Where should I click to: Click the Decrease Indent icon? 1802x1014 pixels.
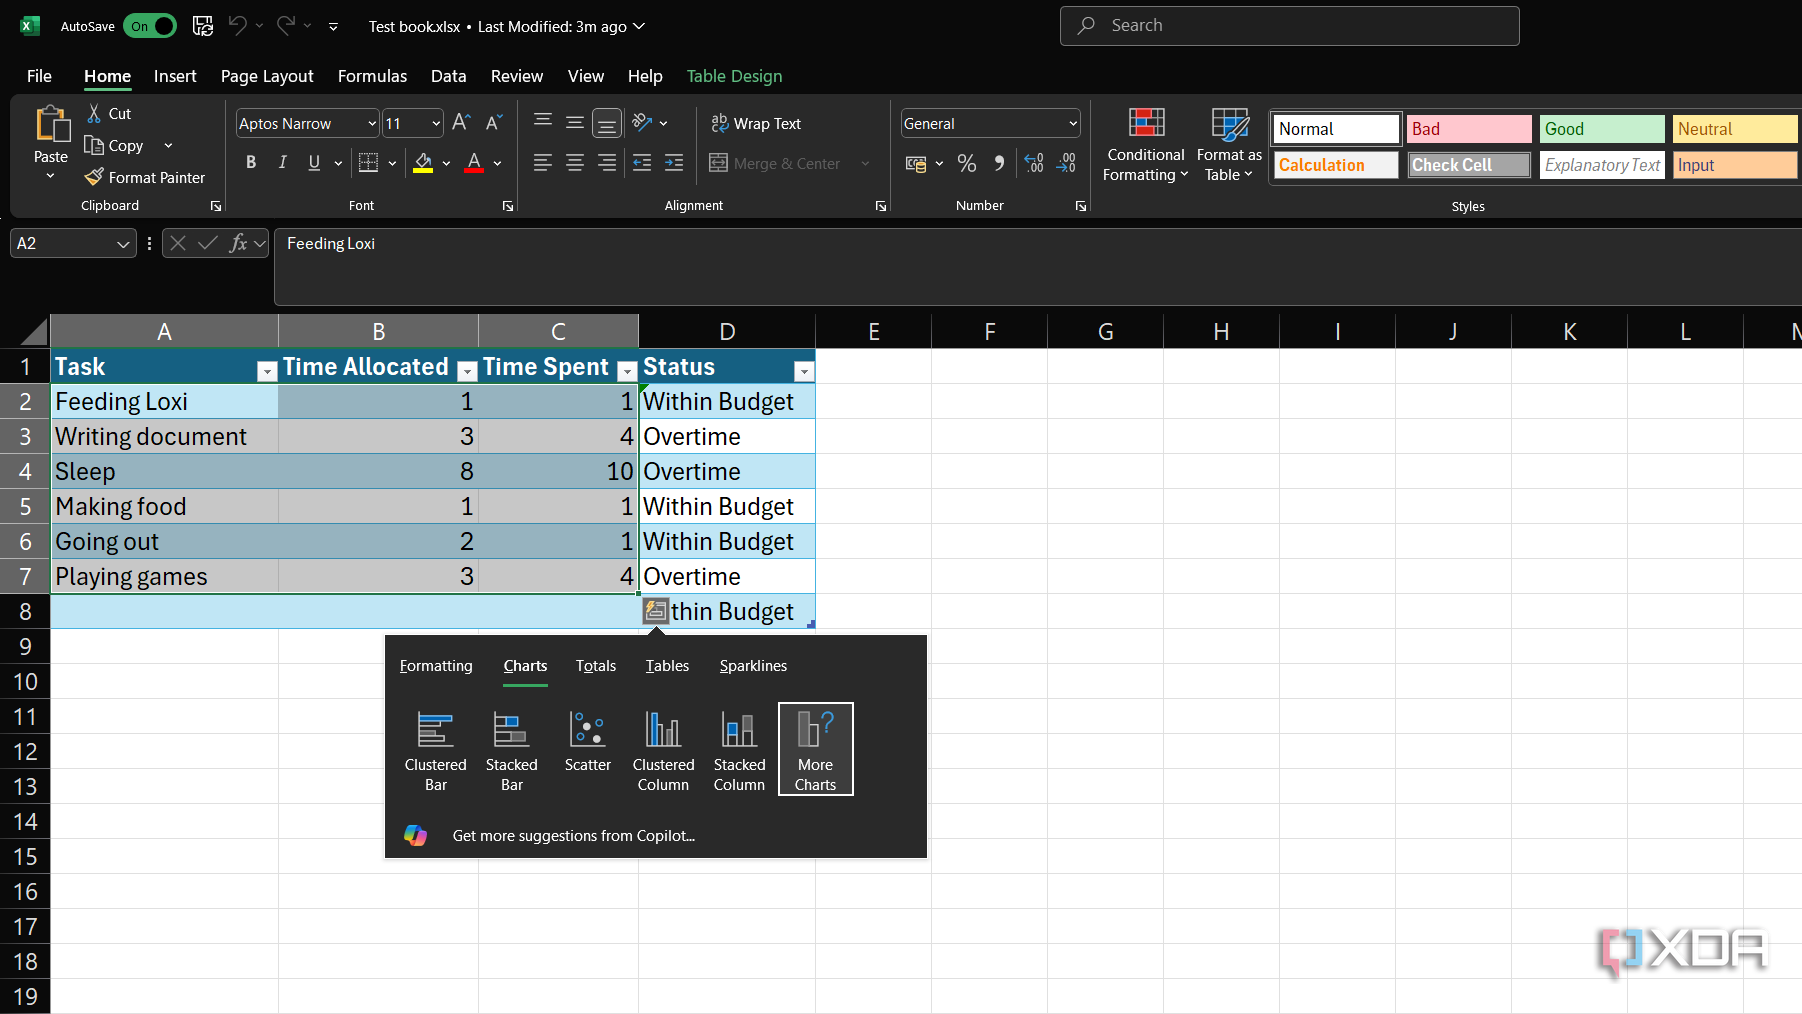[x=642, y=163]
